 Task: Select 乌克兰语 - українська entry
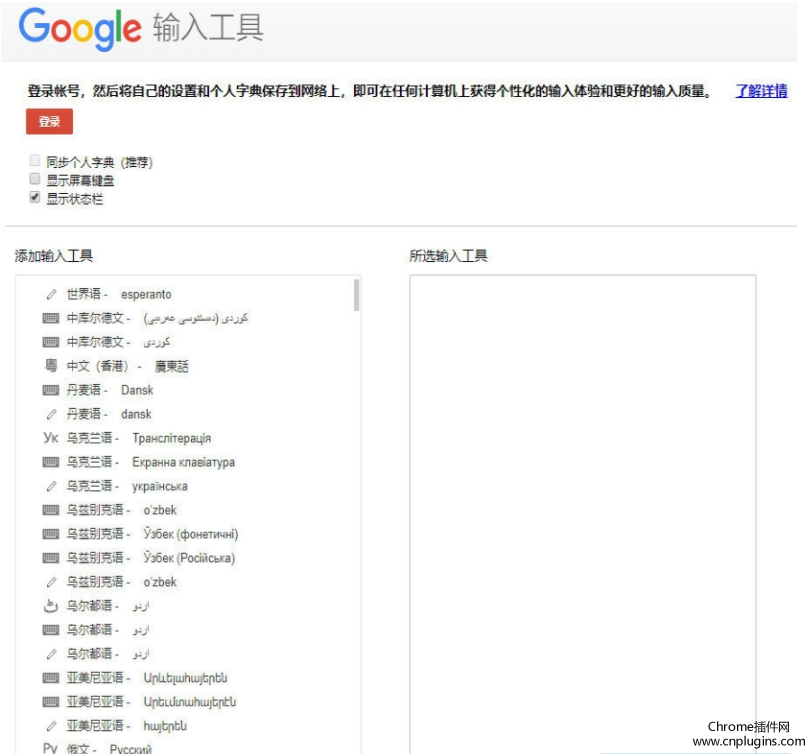tap(127, 486)
